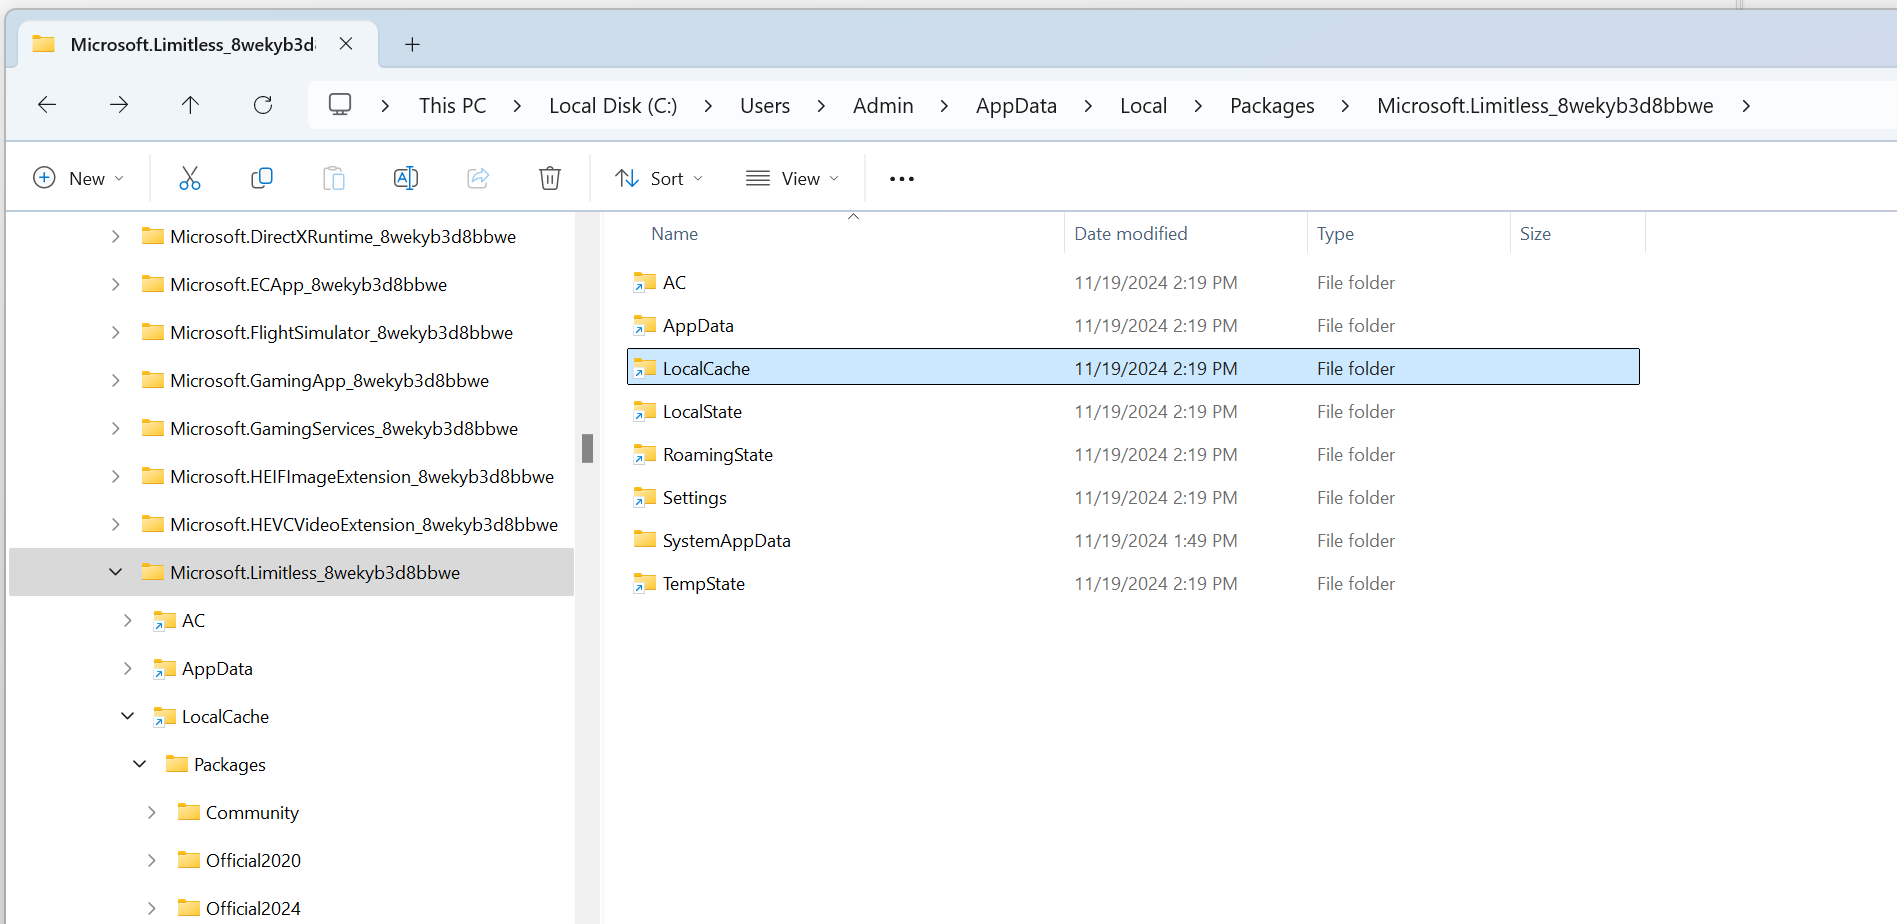The width and height of the screenshot is (1897, 924).
Task: Sort by the Date modified column header
Action: [1131, 234]
